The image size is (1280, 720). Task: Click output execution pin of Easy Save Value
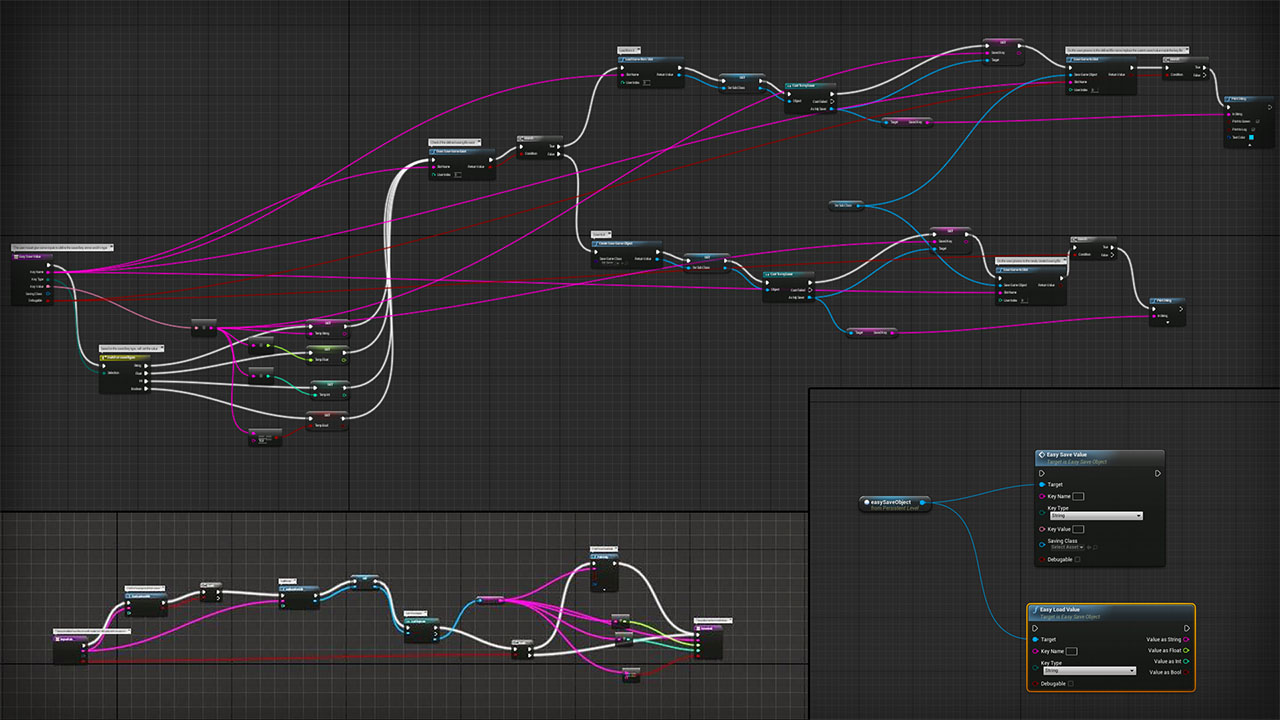tap(1157, 473)
